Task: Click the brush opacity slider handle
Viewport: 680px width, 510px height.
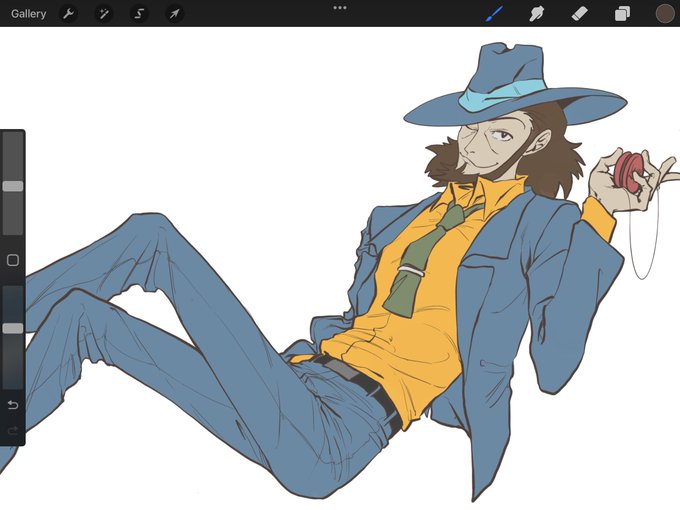Action: tap(13, 328)
